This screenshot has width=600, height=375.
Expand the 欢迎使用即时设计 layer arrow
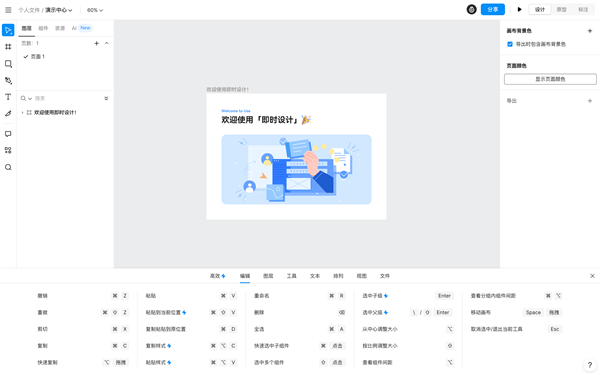coord(23,112)
